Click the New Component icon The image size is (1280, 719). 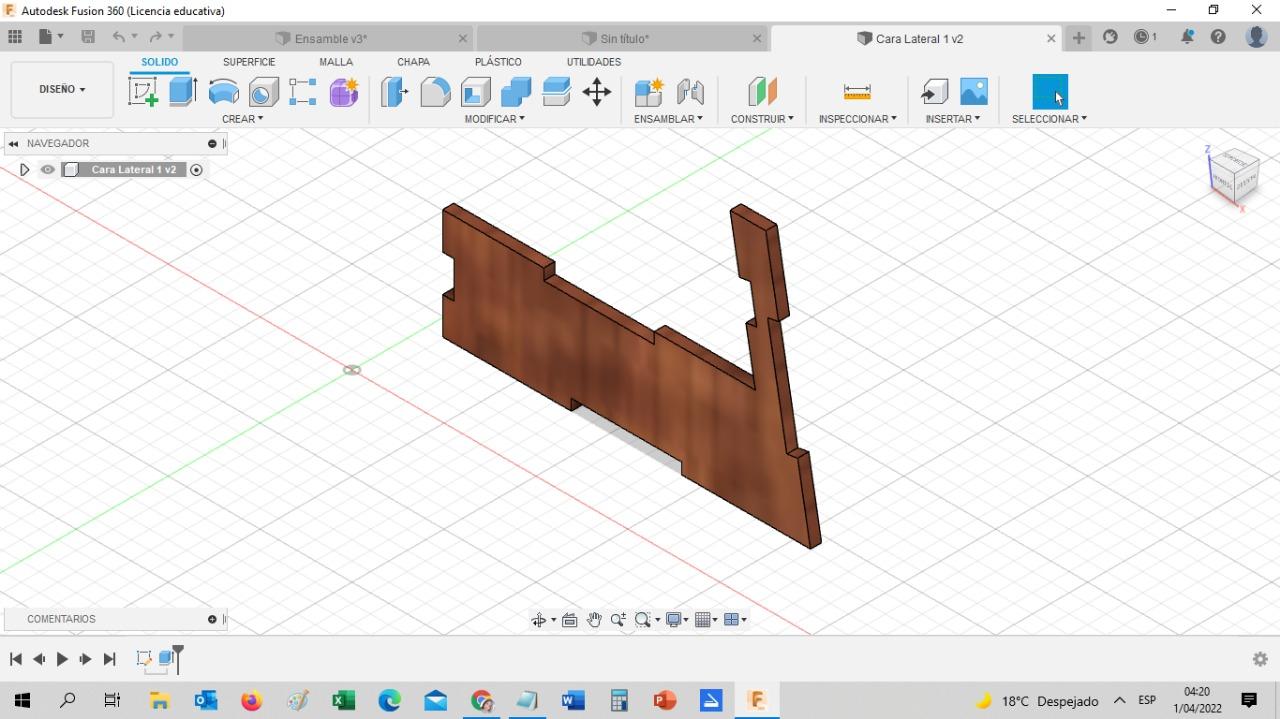coord(649,92)
